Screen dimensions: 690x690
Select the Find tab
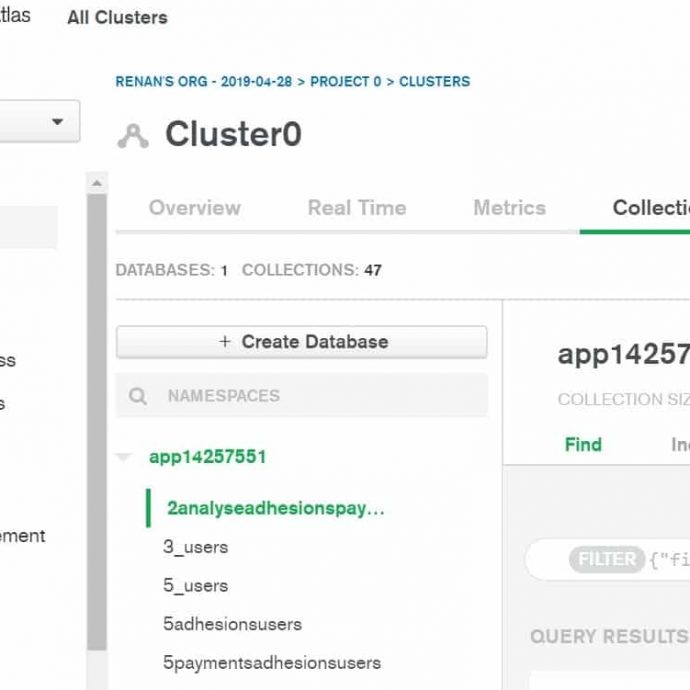point(583,444)
